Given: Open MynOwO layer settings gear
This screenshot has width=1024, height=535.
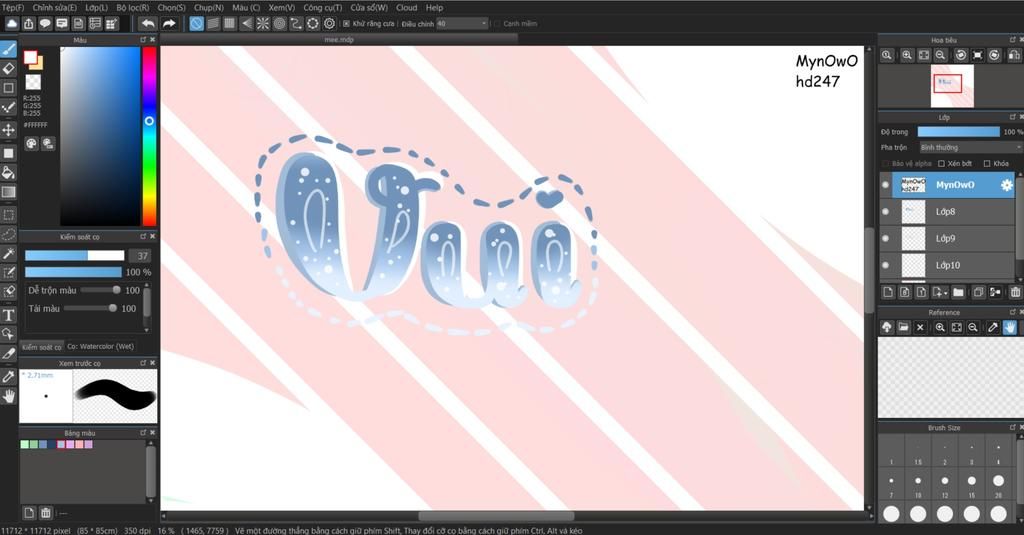Looking at the screenshot, I should click(x=1006, y=186).
